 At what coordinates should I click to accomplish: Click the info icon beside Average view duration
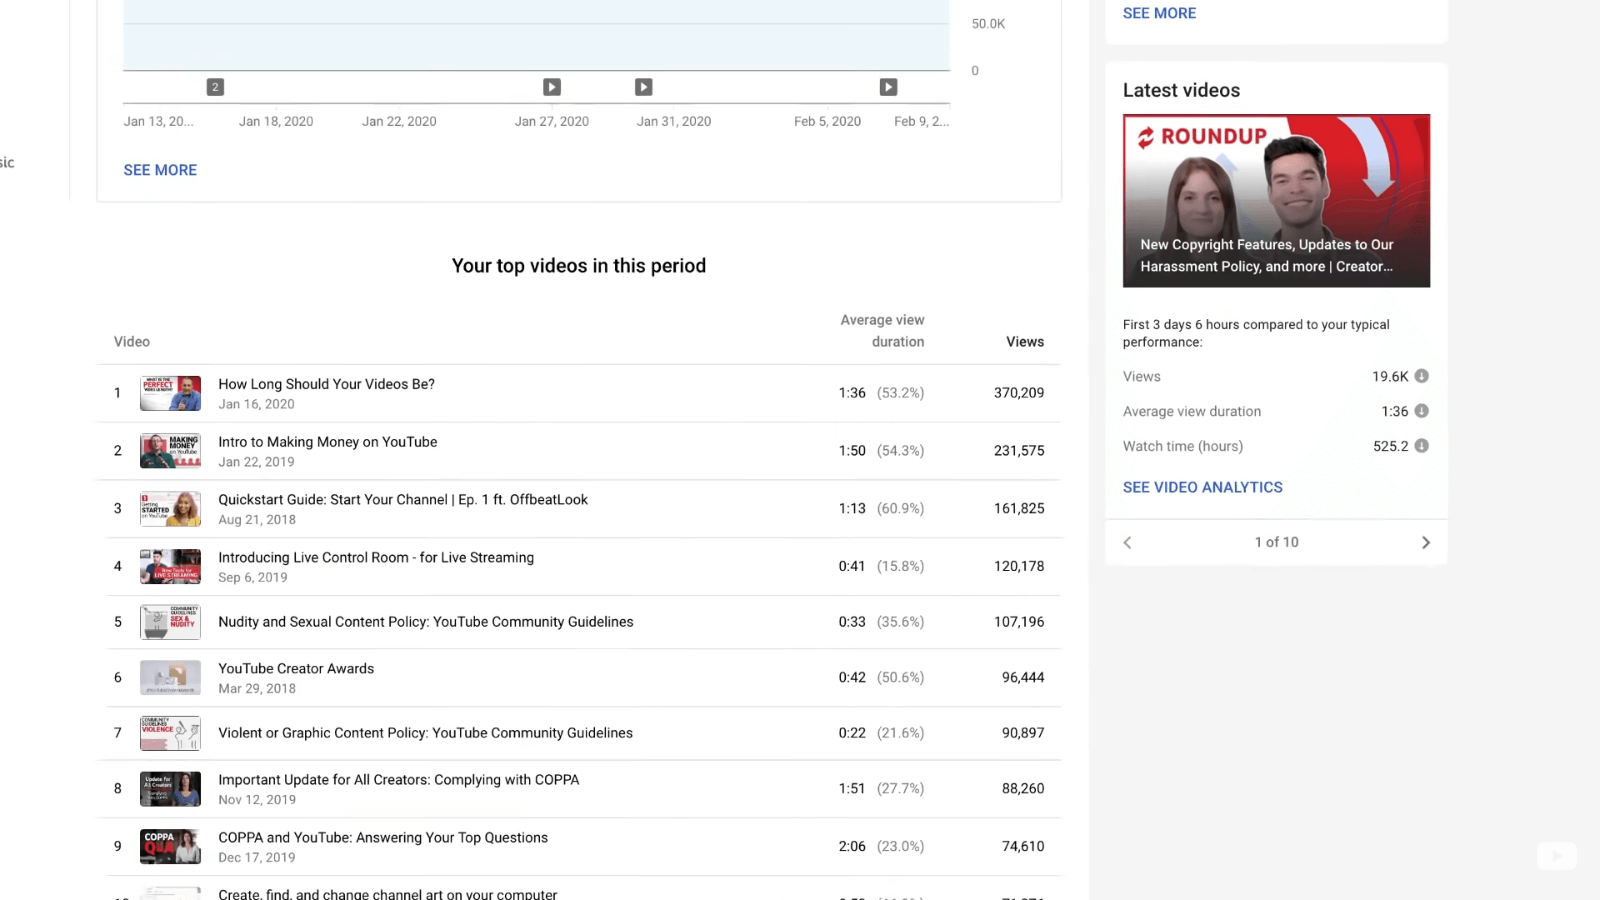point(1421,411)
